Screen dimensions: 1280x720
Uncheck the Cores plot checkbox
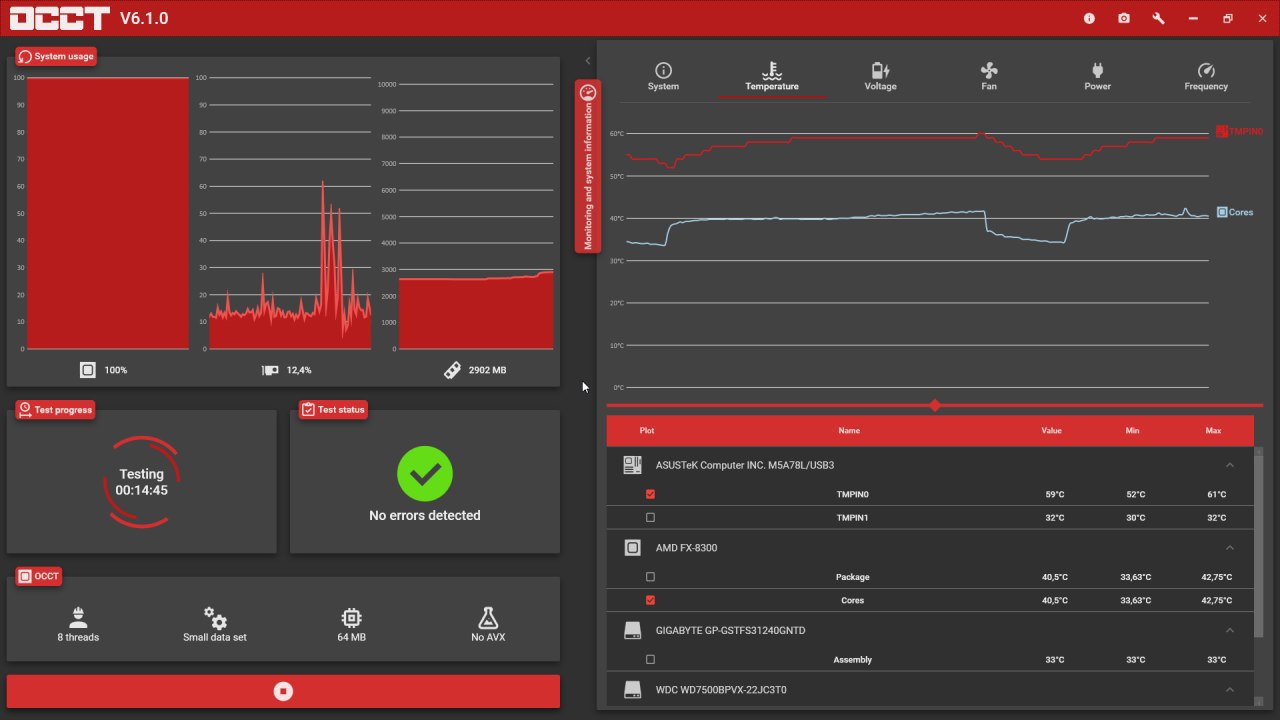pyautogui.click(x=651, y=600)
